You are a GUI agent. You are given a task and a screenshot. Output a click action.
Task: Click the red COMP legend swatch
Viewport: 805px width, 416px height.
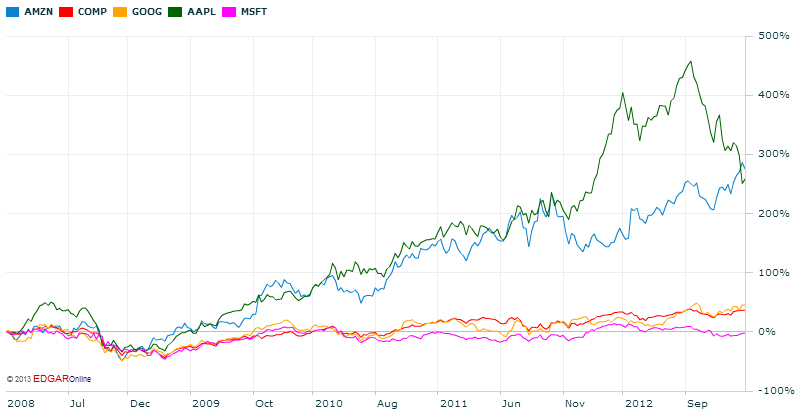click(x=67, y=12)
